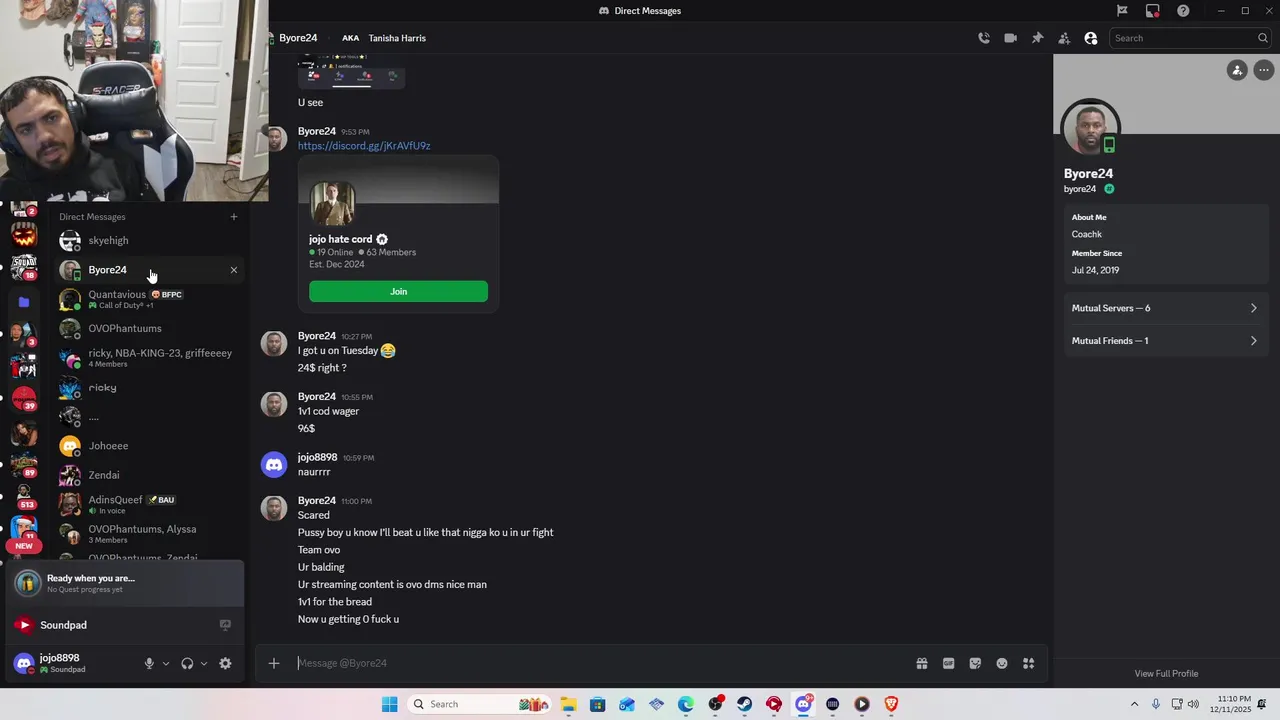Open the GIF picker icon

pos(948,663)
